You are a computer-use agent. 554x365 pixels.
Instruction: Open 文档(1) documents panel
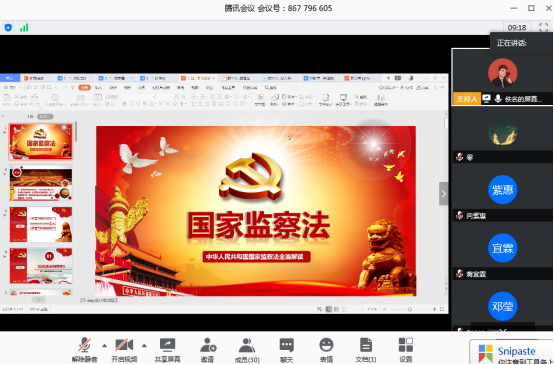(366, 349)
